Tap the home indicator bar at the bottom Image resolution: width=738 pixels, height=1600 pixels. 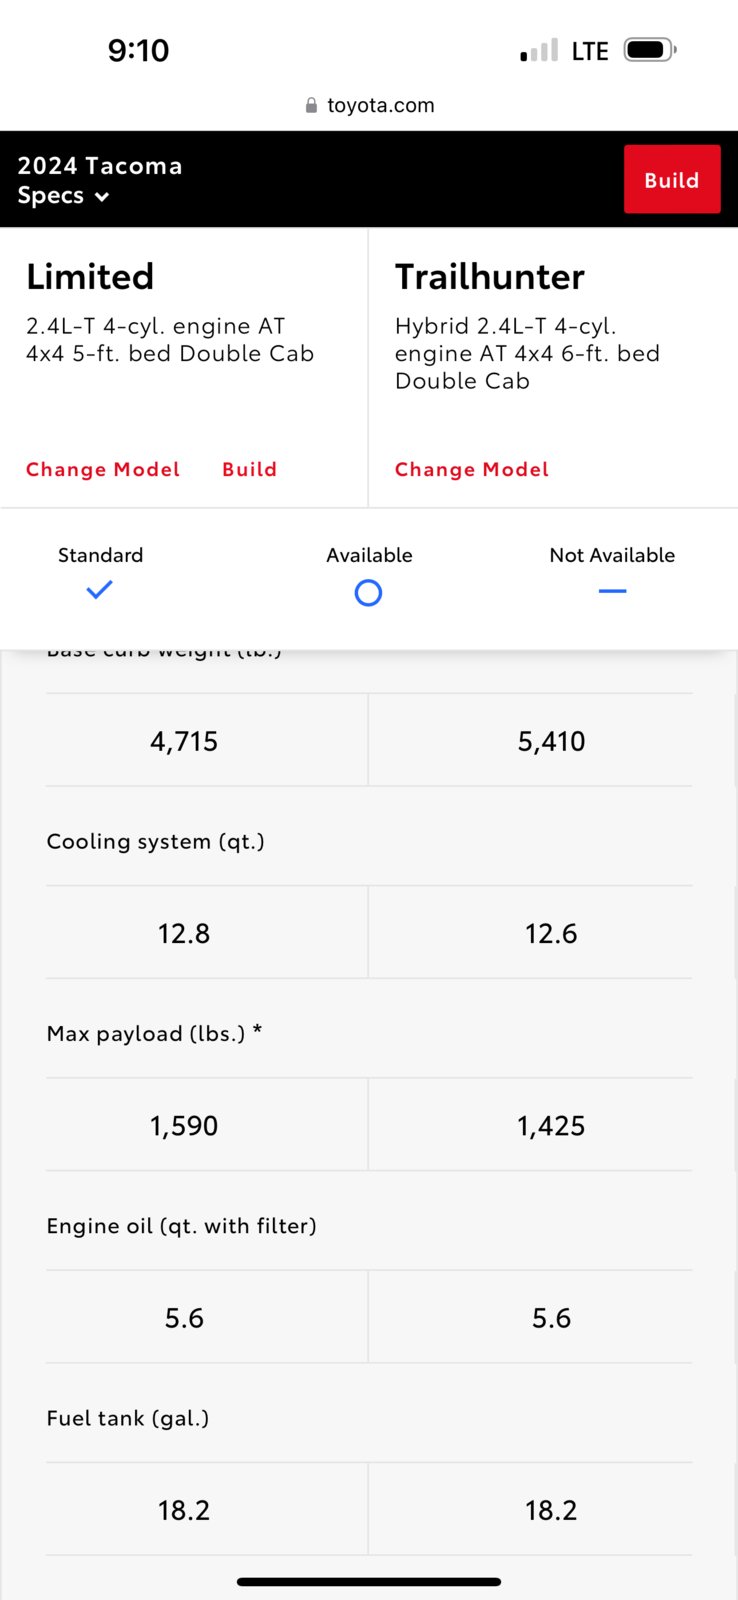pos(369,1582)
